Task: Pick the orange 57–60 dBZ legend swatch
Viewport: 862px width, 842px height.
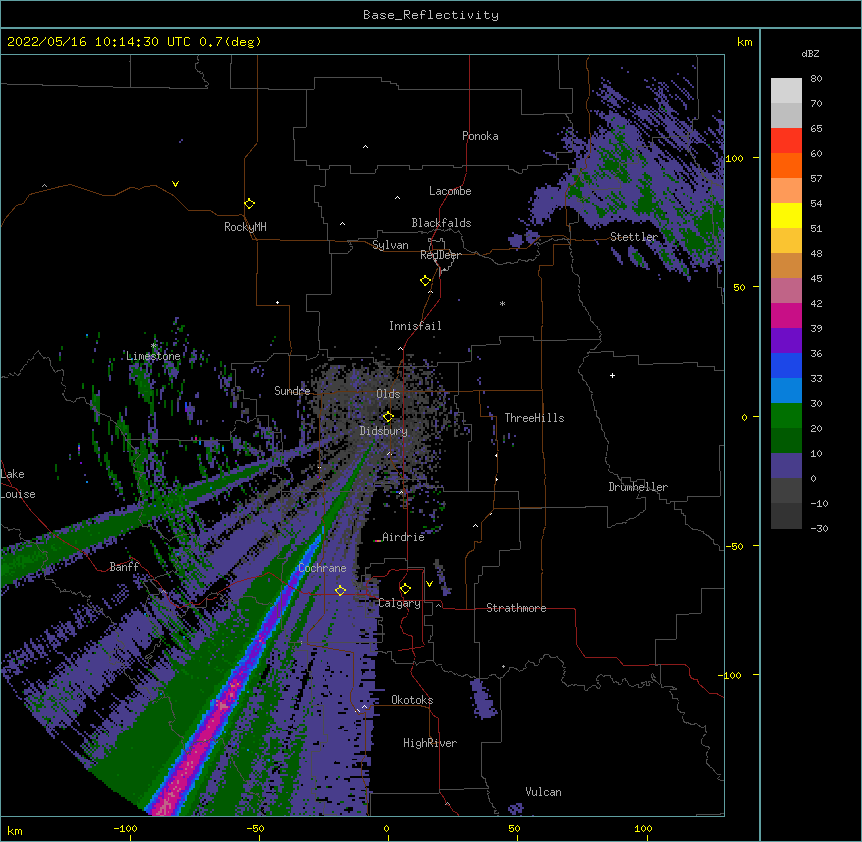Action: click(x=786, y=165)
